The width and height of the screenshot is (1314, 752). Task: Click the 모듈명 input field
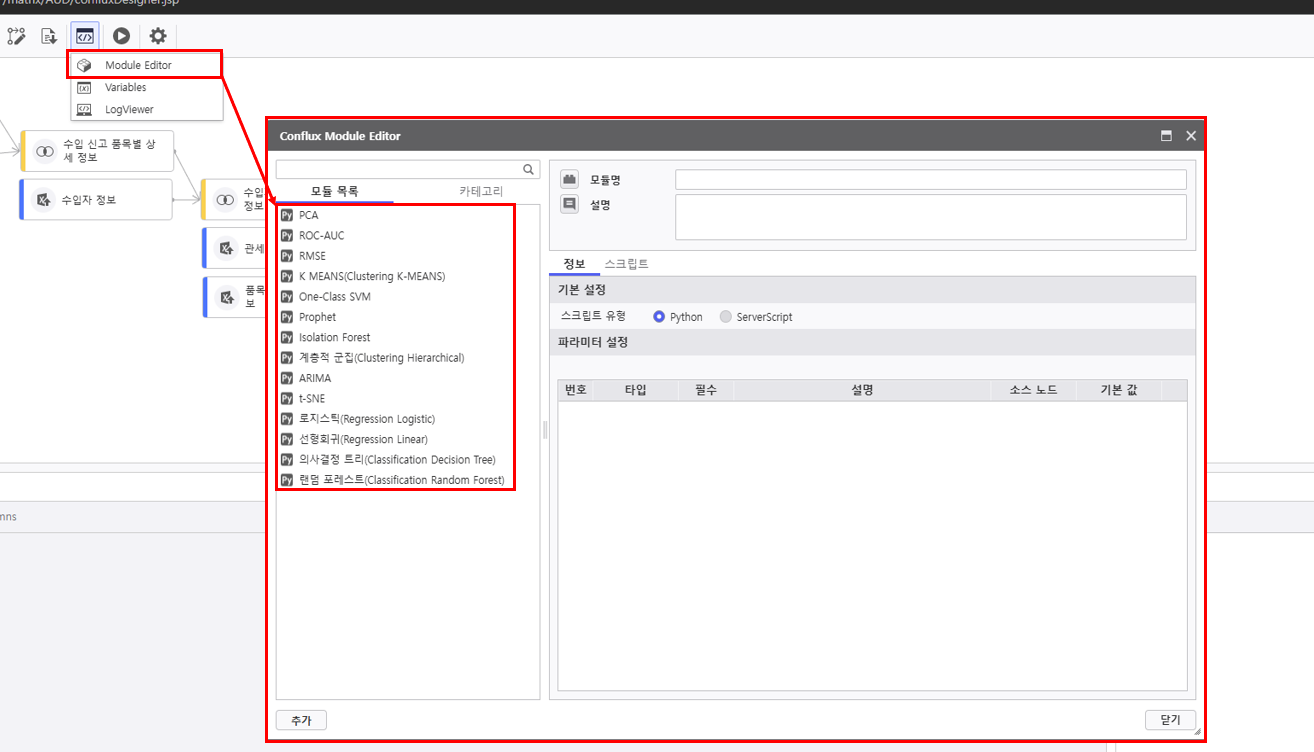(930, 180)
